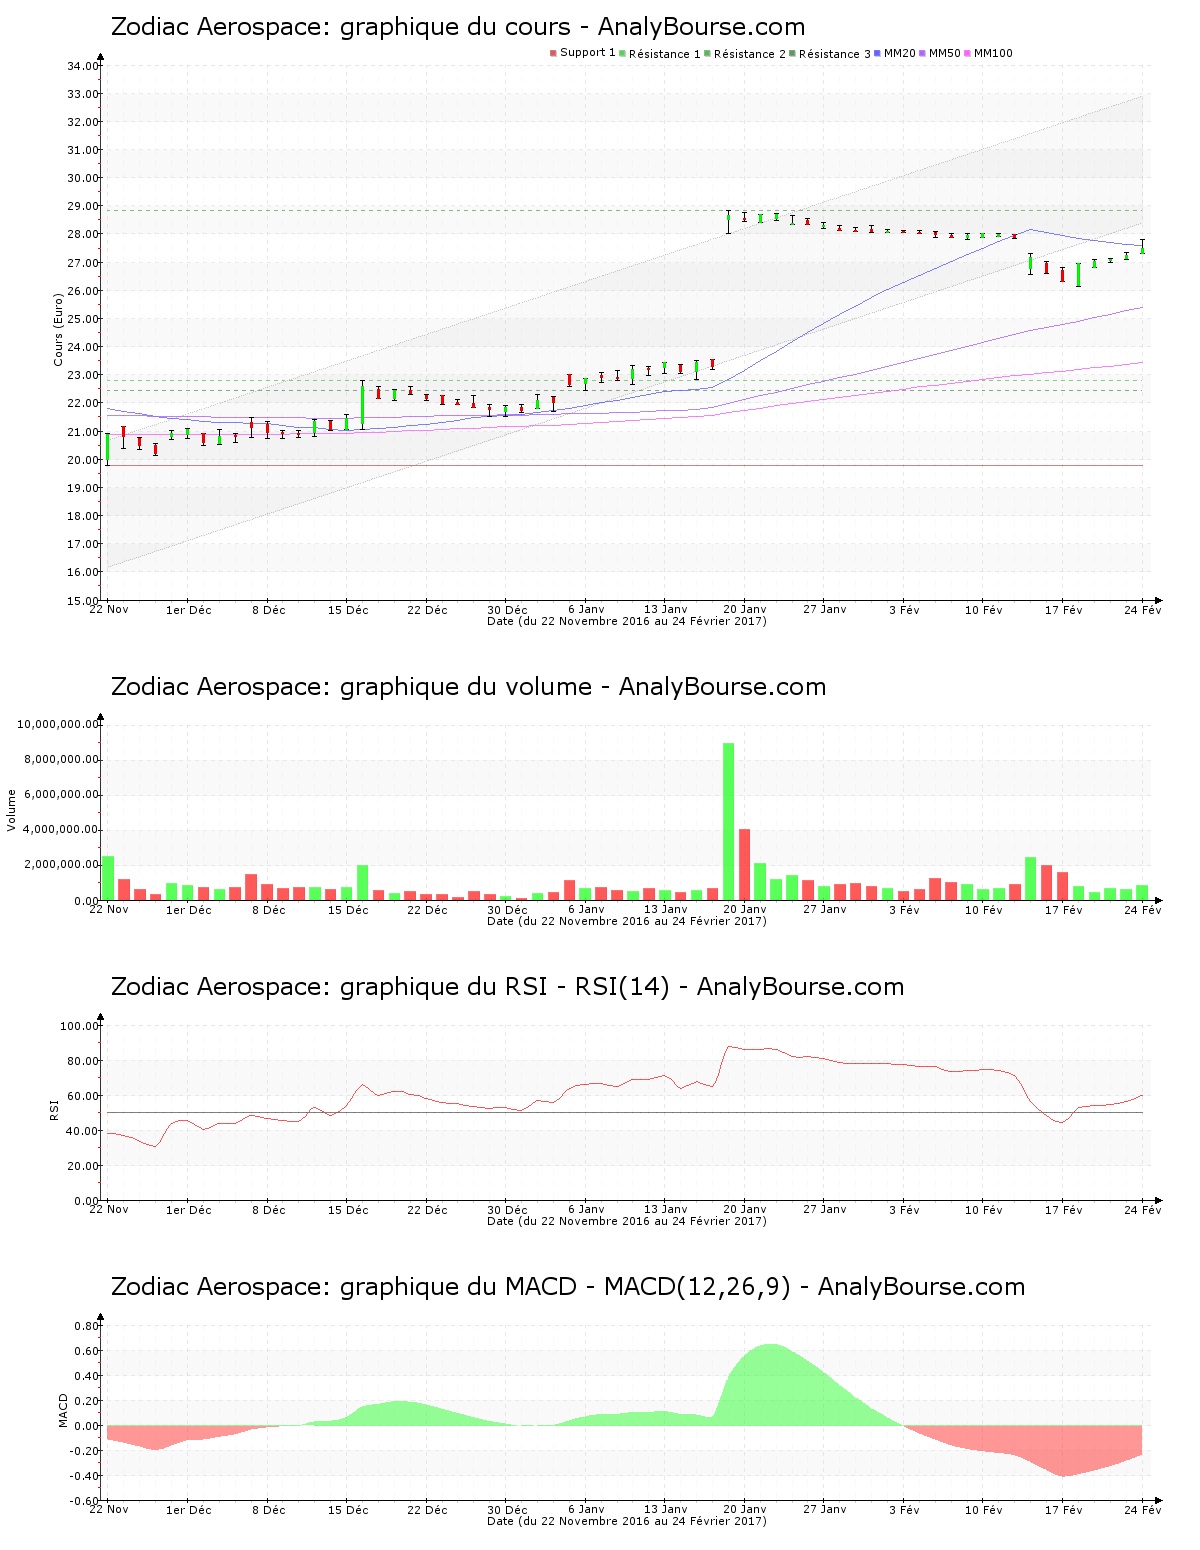Viewport: 1200px width, 1550px height.
Task: Select the Résistance 2 legend label
Action: pyautogui.click(x=750, y=54)
